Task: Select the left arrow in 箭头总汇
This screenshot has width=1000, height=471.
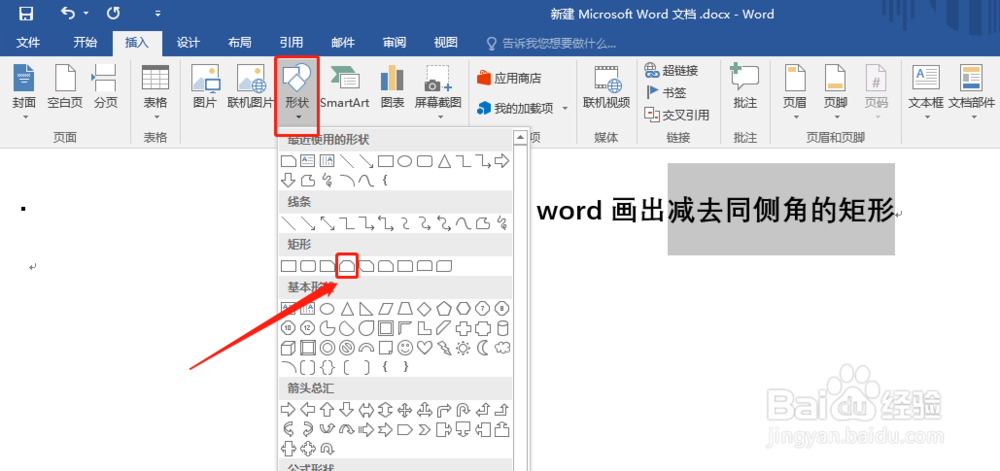Action: [308, 409]
